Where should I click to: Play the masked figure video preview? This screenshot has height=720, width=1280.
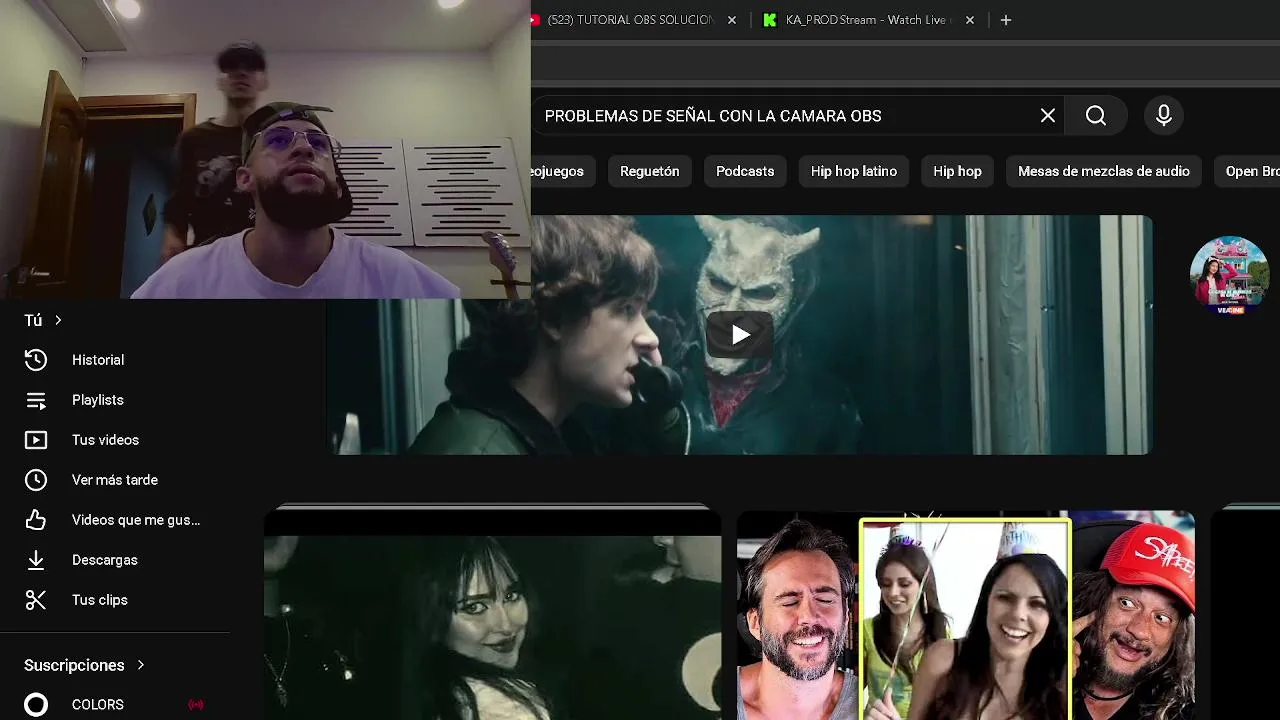click(740, 335)
